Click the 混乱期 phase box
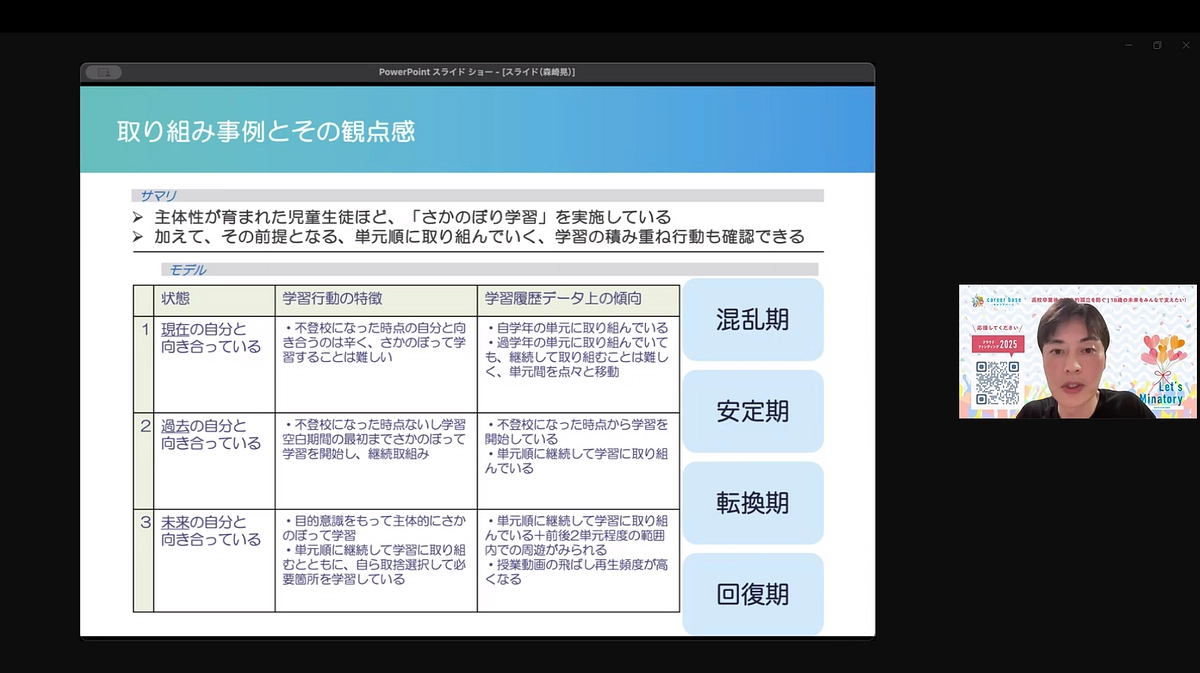Screen dimensions: 1200x673 [753, 321]
